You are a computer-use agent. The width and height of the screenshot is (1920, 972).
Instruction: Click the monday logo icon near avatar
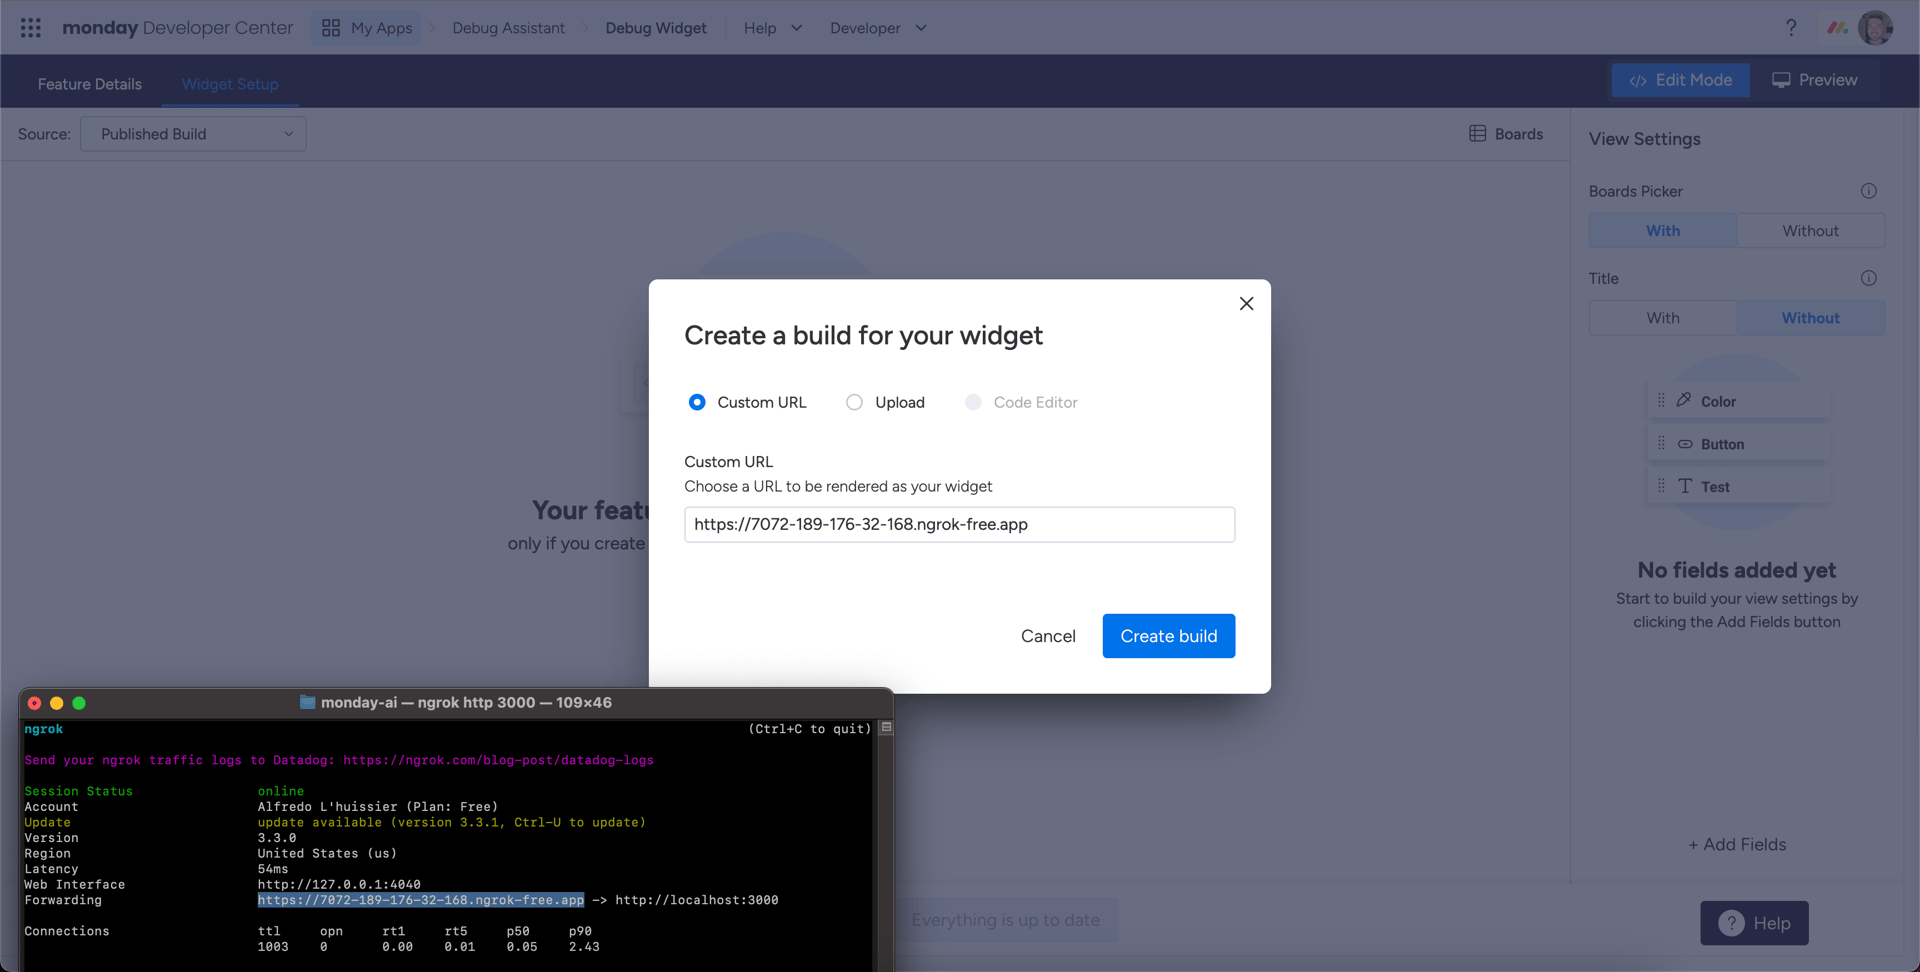pyautogui.click(x=1837, y=28)
